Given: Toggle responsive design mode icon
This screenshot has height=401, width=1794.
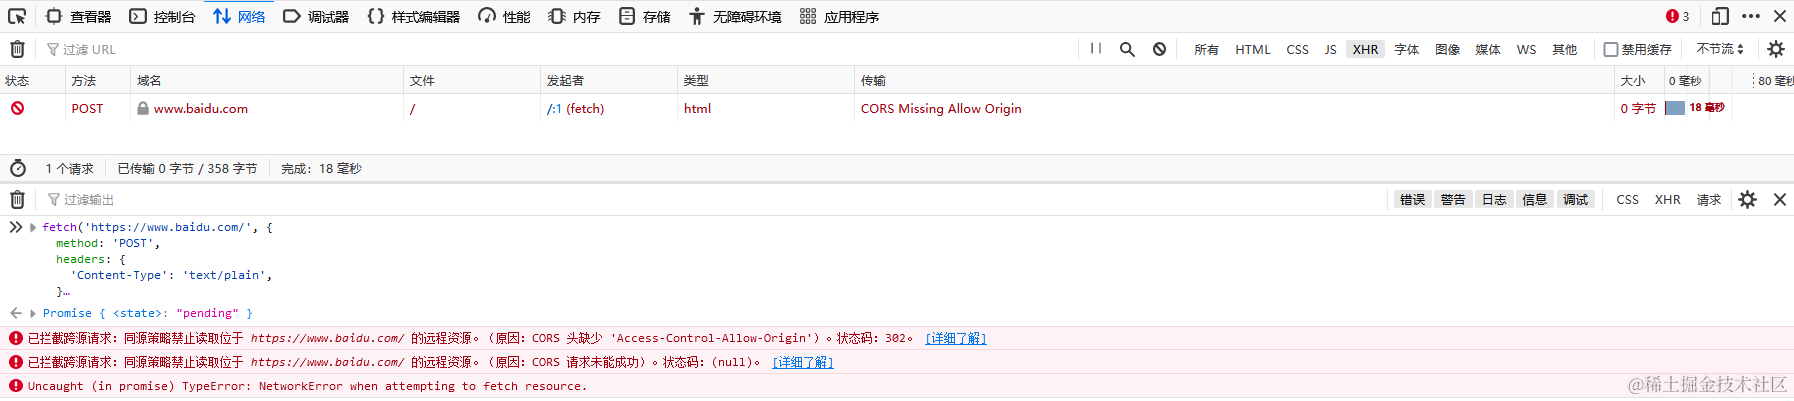Looking at the screenshot, I should (1720, 16).
